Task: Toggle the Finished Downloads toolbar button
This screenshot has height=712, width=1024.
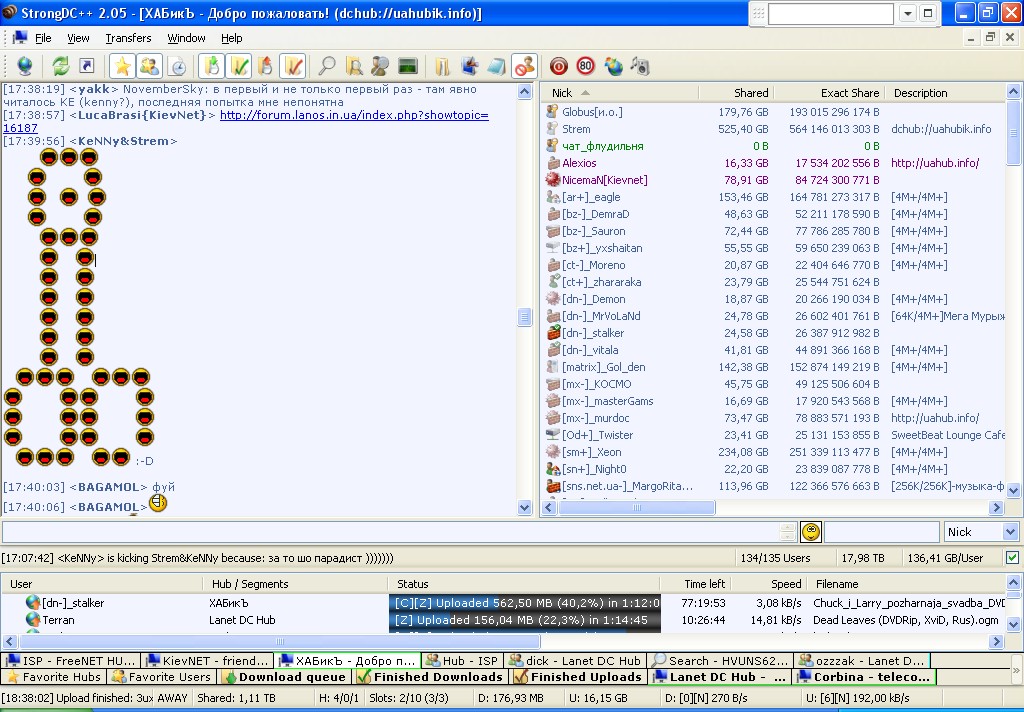Action: tap(238, 66)
